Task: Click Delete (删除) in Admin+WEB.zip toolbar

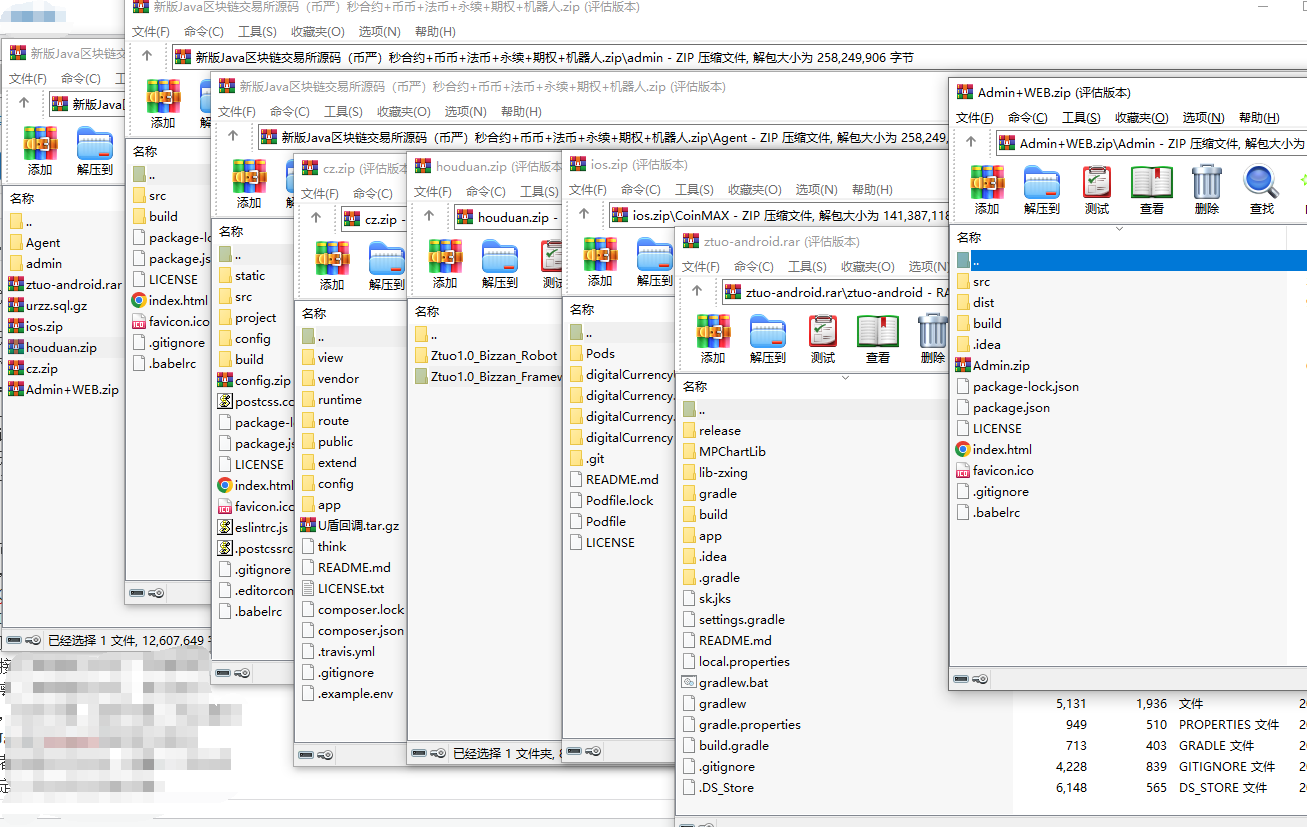Action: (x=1207, y=189)
